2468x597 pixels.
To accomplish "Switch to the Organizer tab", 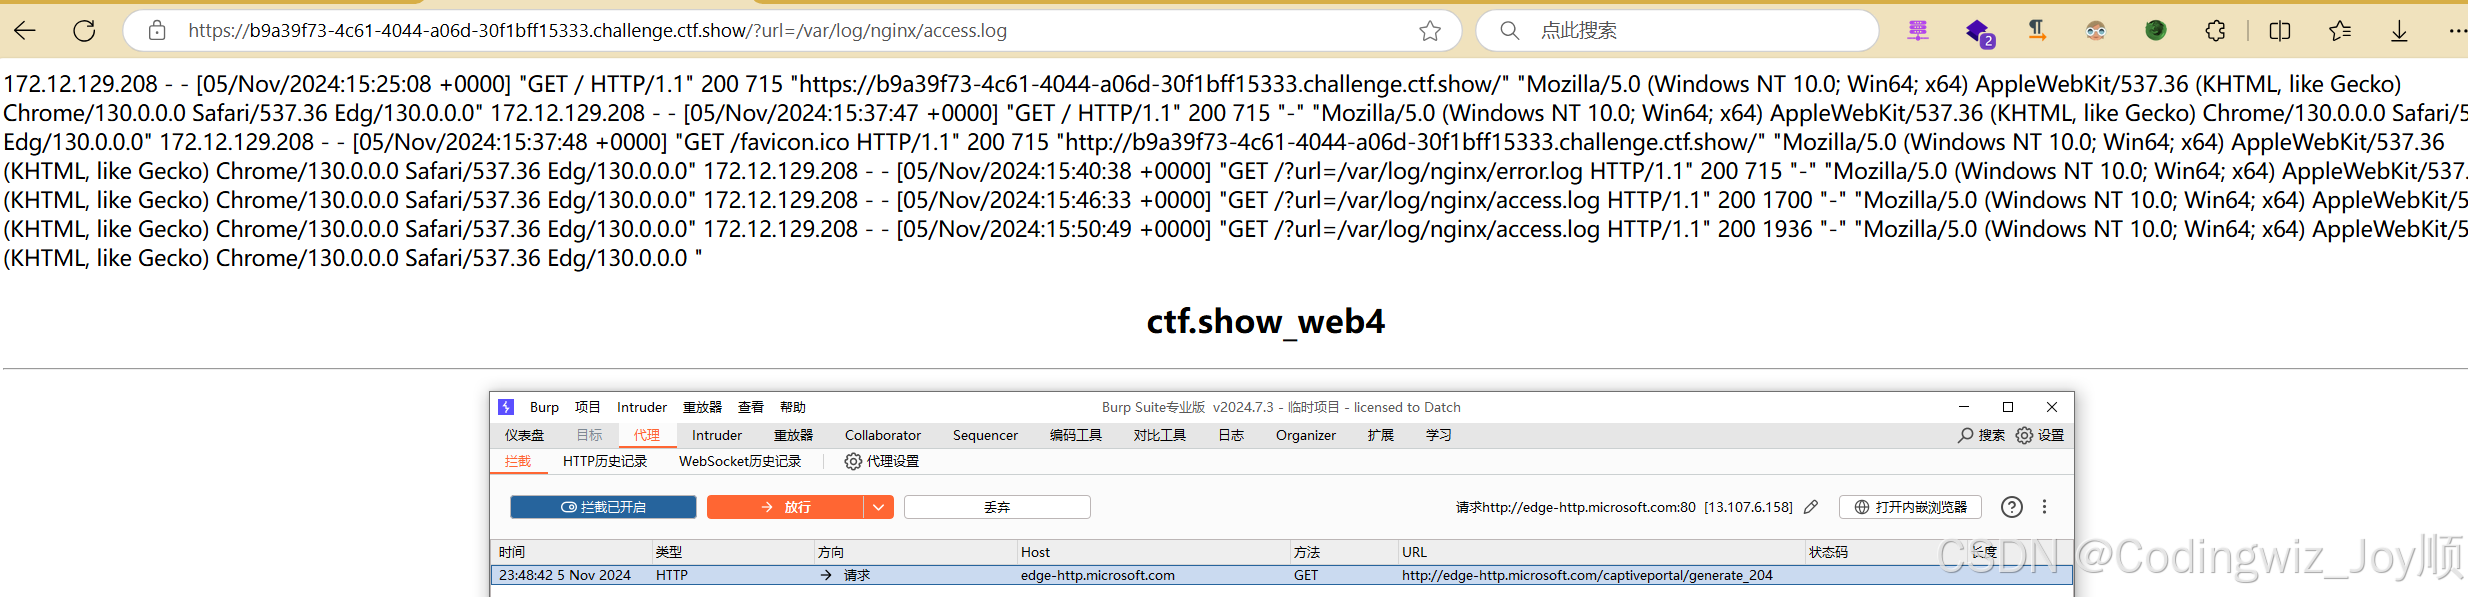I will pos(1306,435).
